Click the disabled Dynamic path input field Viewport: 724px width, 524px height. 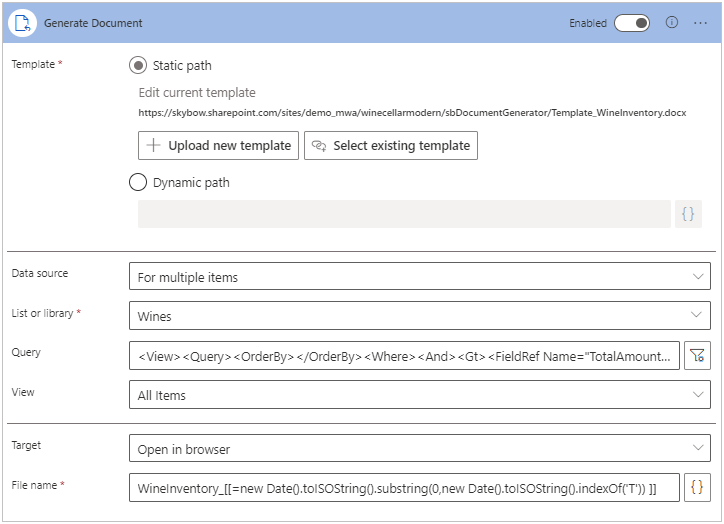[404, 214]
